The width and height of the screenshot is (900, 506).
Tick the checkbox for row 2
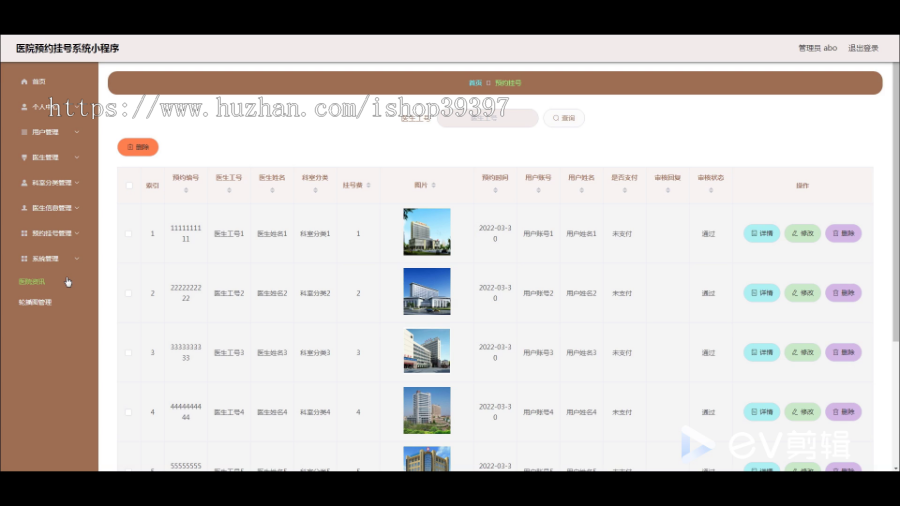click(x=129, y=293)
